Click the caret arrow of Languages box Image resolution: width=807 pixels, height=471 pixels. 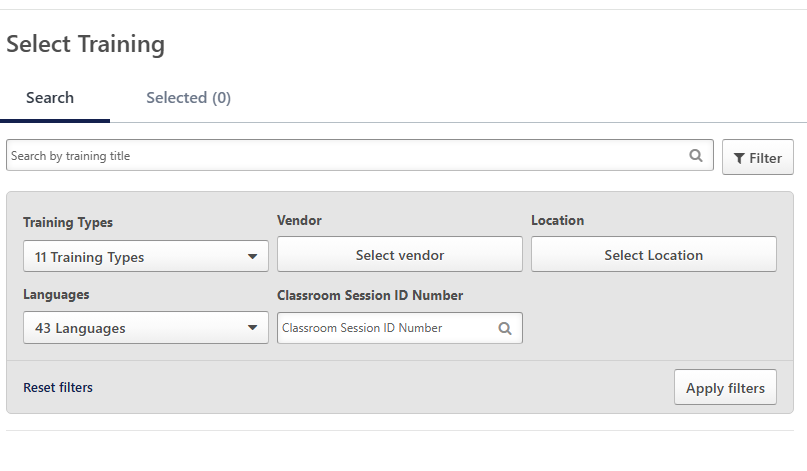click(252, 328)
